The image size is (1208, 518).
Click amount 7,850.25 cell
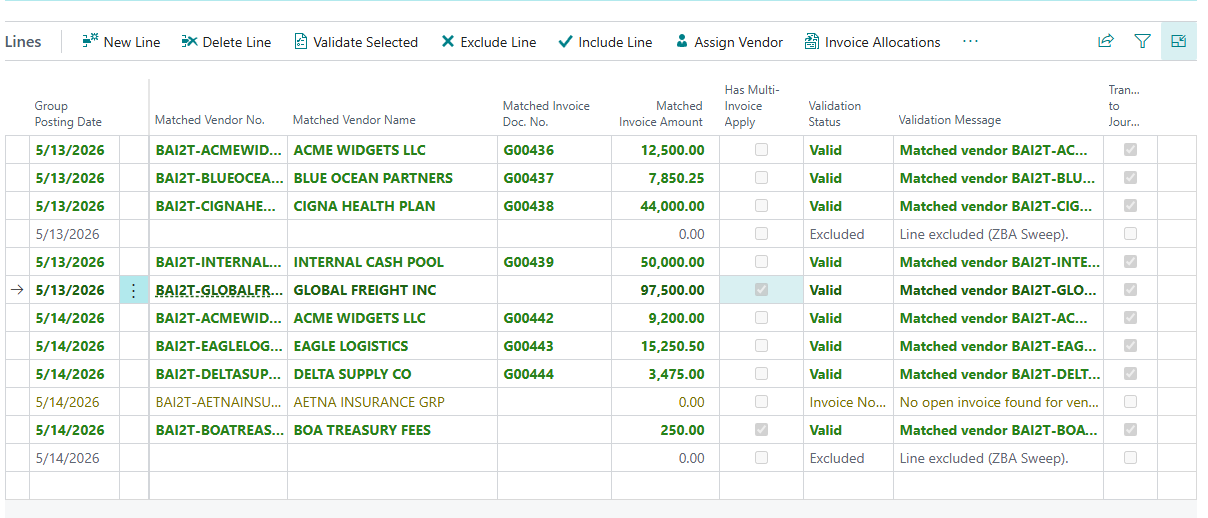(x=665, y=178)
